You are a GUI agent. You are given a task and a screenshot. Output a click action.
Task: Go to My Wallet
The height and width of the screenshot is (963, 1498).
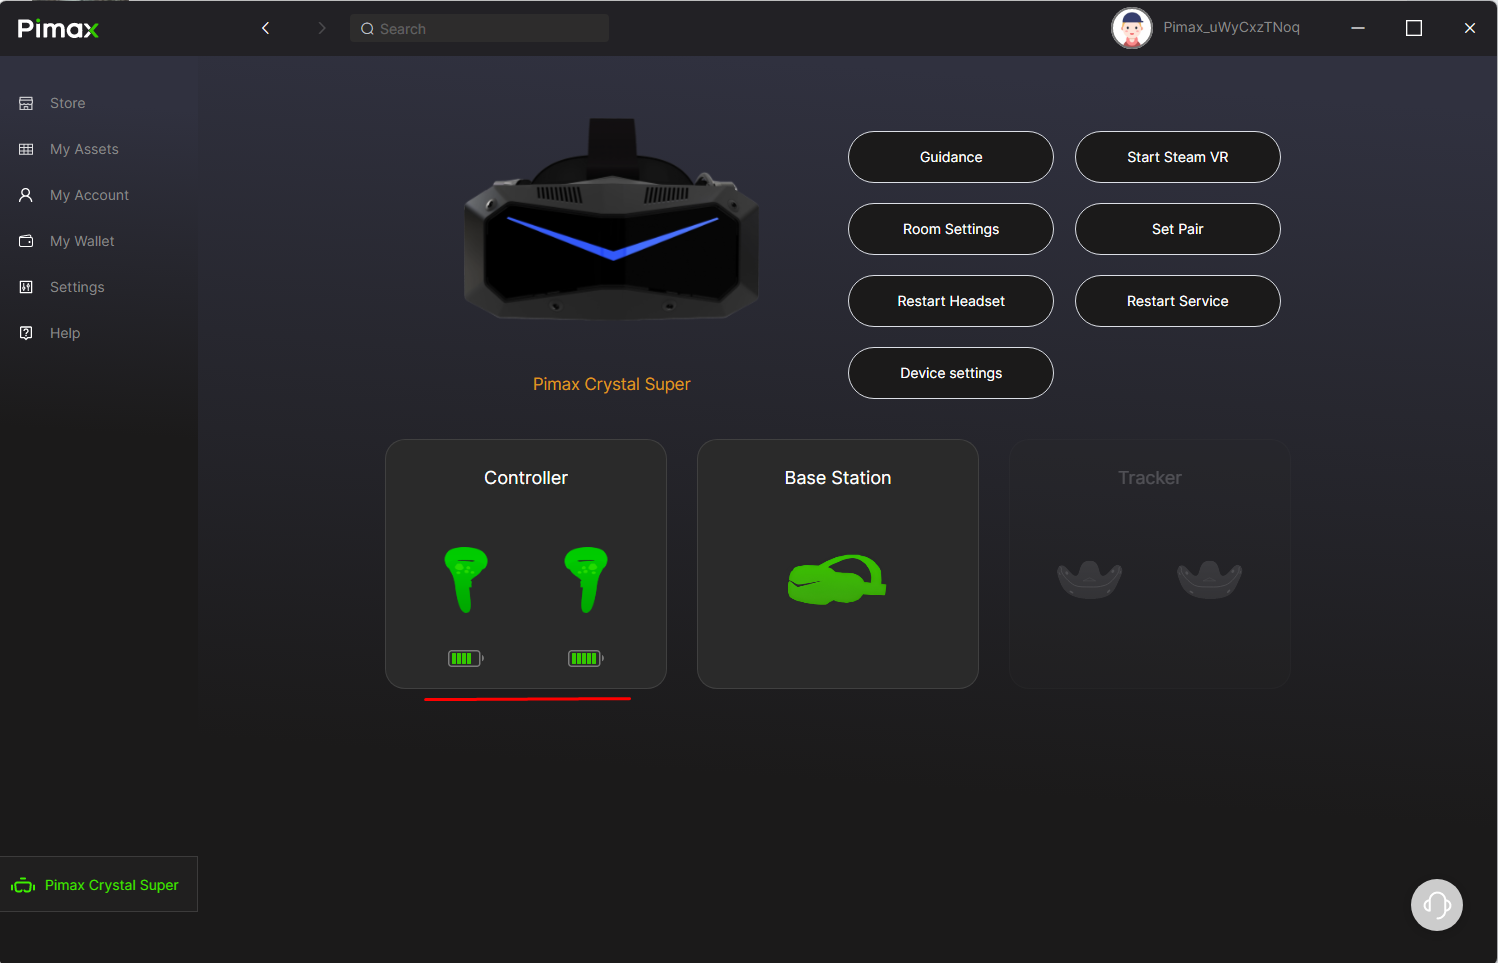click(82, 241)
